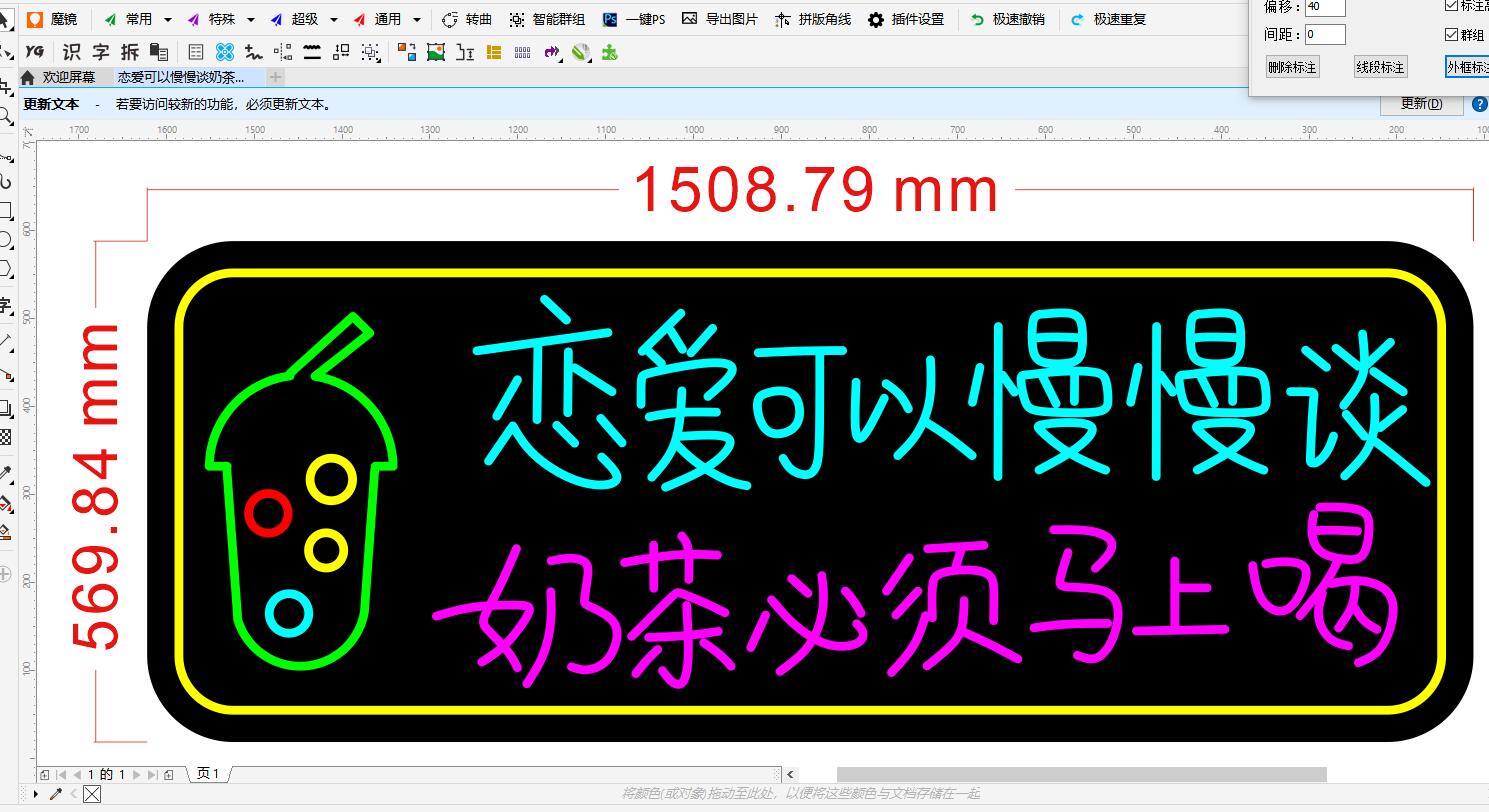The width and height of the screenshot is (1489, 812).
Task: Select the Eyedropper tool in toolbox
Action: [5, 473]
